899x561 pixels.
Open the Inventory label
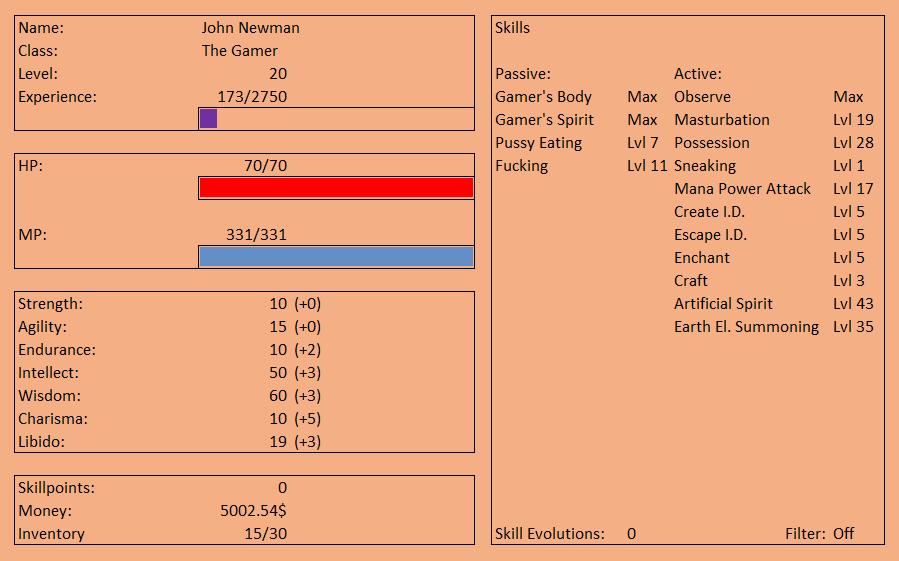(51, 533)
